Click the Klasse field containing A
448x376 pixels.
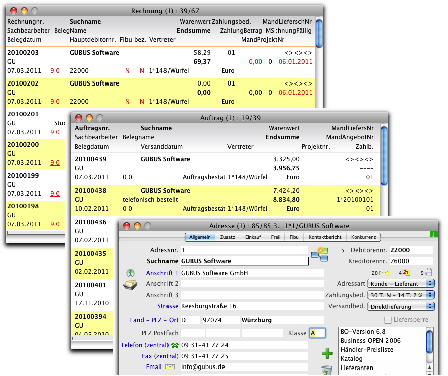click(x=318, y=333)
